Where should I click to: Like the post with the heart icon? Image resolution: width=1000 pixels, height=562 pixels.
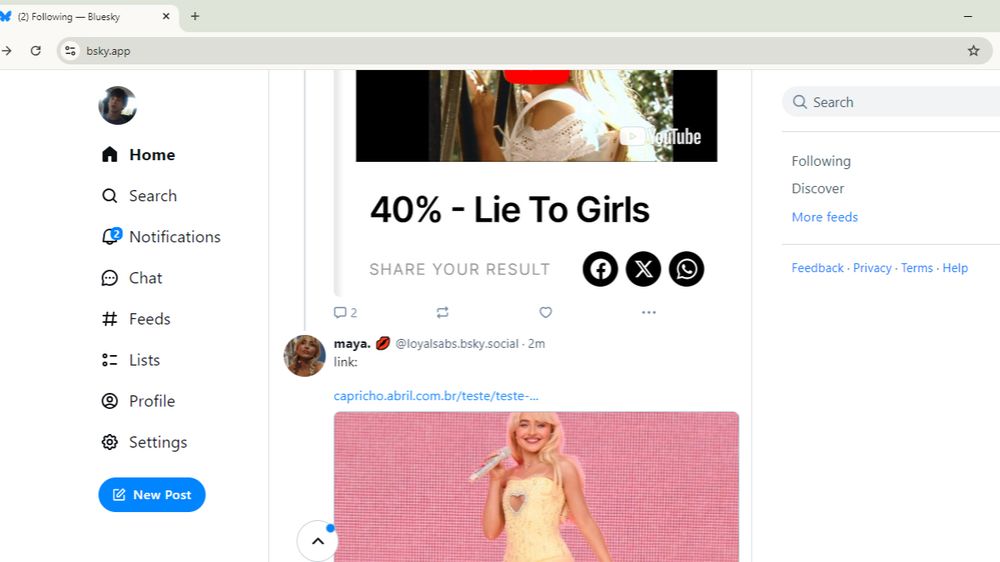click(545, 313)
